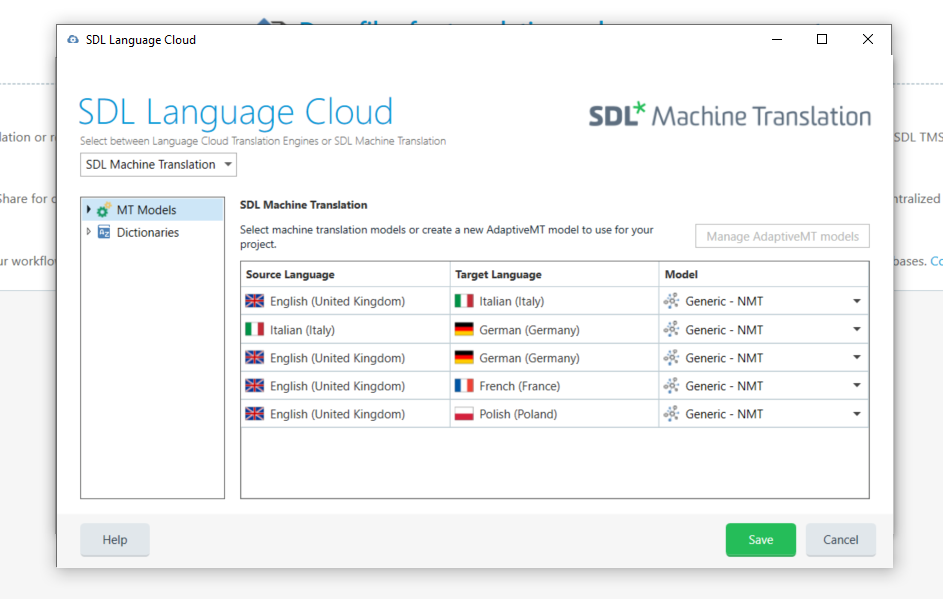The height and width of the screenshot is (599, 943).
Task: Expand the MT Models tree node
Action: pyautogui.click(x=88, y=209)
